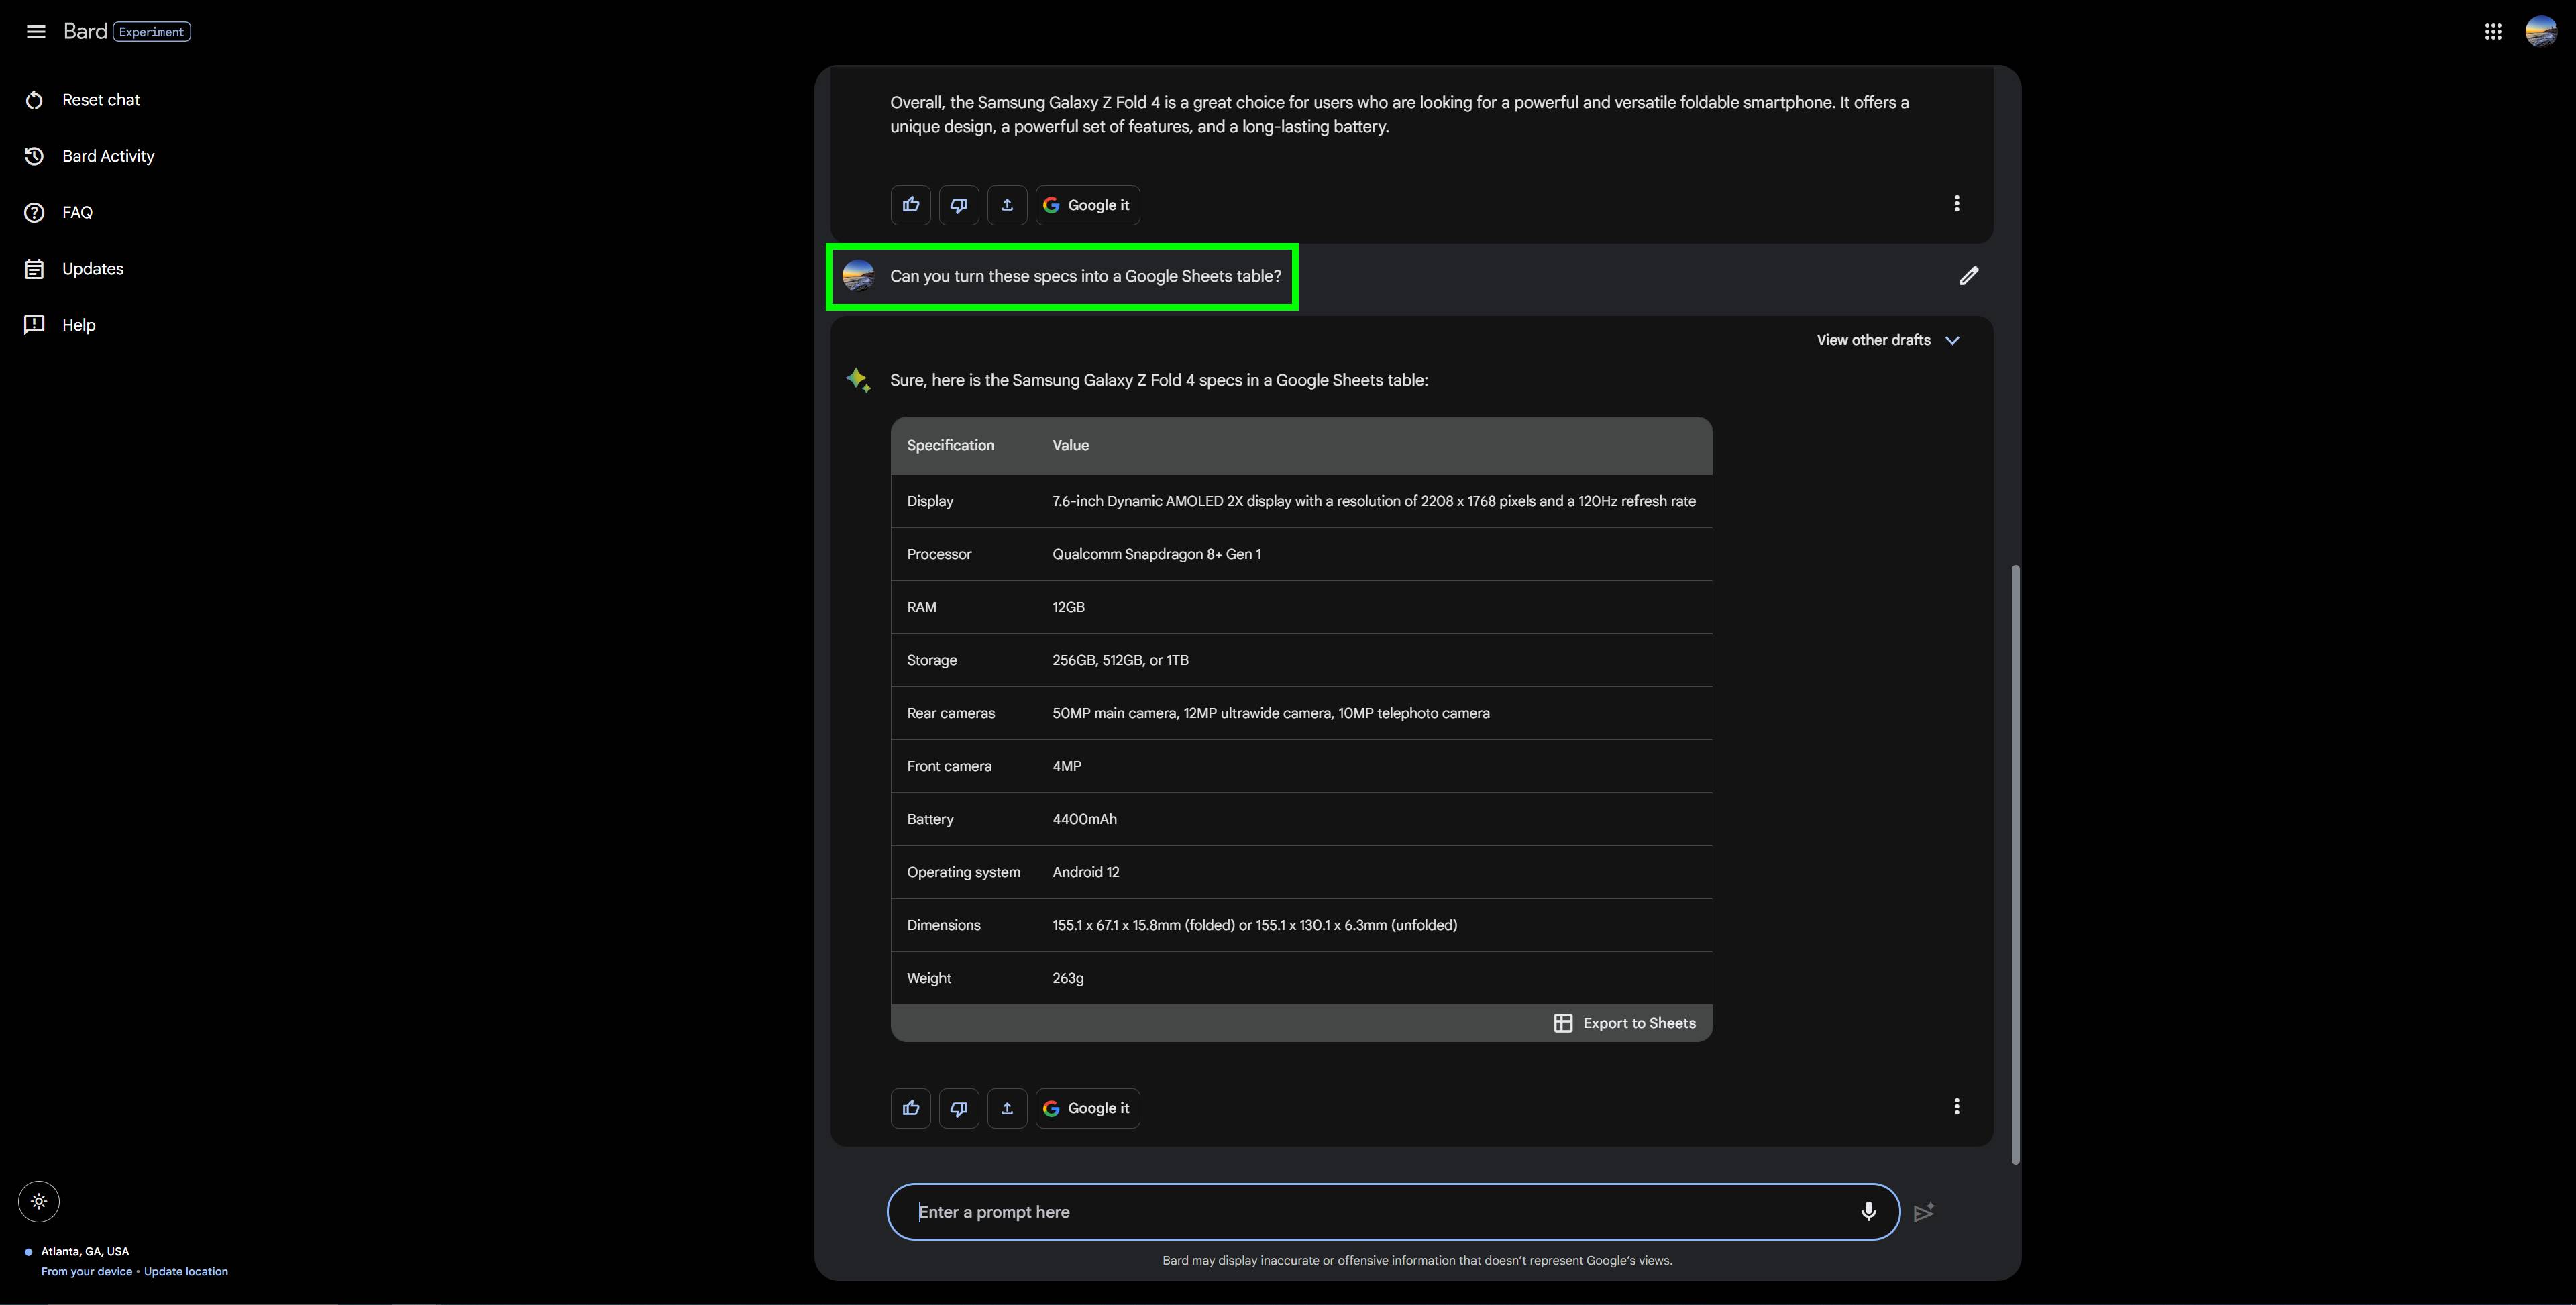Select the 263g weight value cell
The width and height of the screenshot is (2576, 1305).
(x=1068, y=978)
